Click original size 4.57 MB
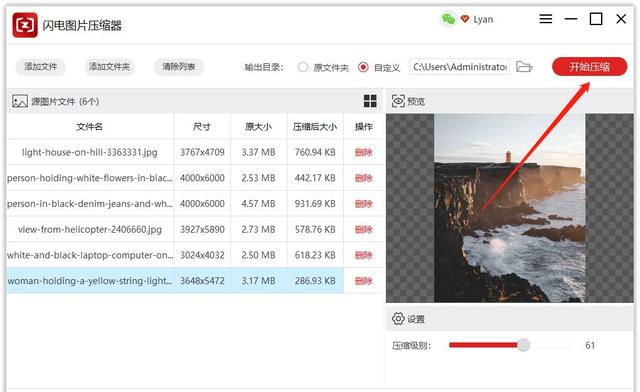 258,204
